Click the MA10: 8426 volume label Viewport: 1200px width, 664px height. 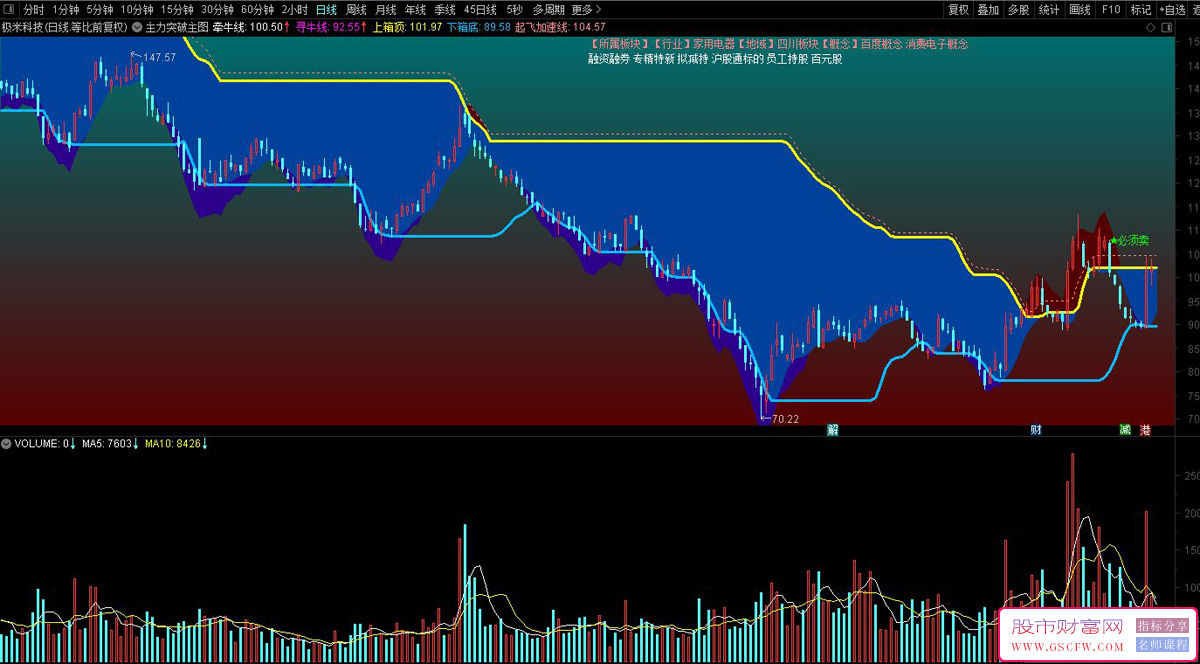[173, 443]
